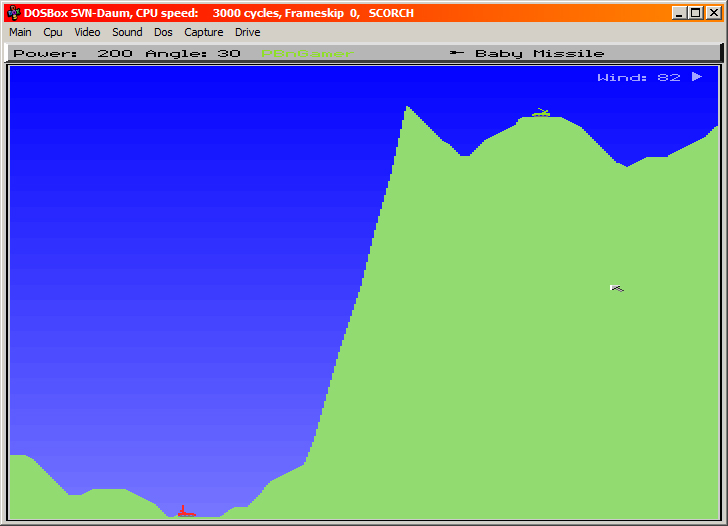728x526 pixels.
Task: Maximize the DOSBox window
Action: pos(695,13)
